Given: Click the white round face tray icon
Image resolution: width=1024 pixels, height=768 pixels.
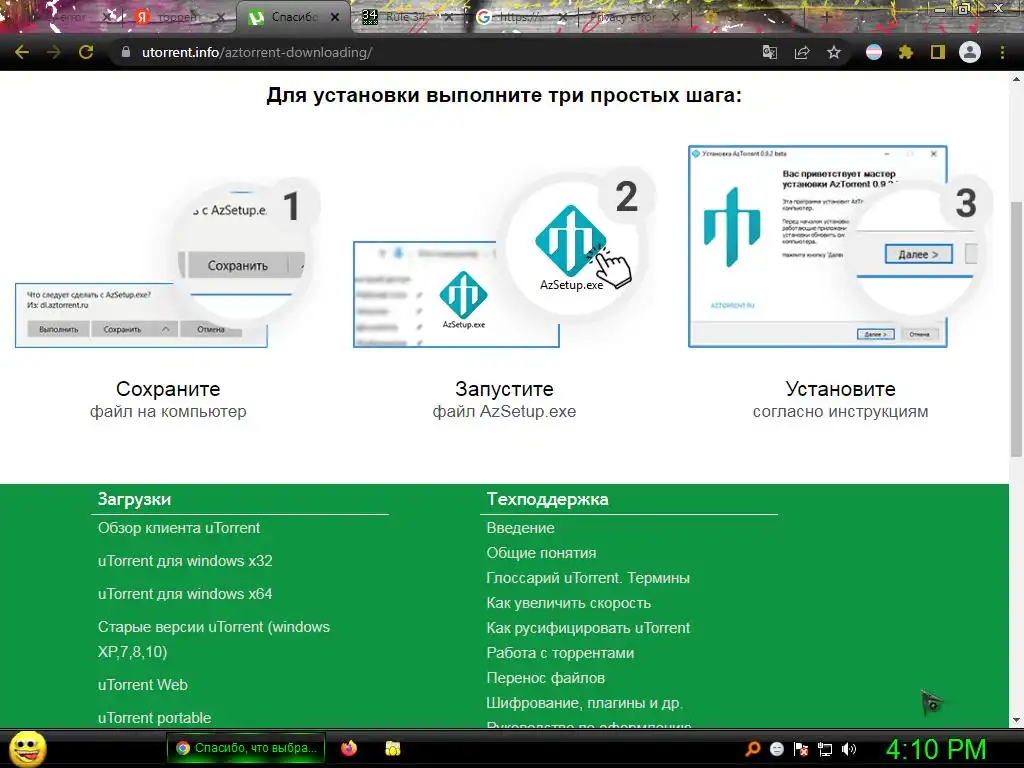Looking at the screenshot, I should [x=777, y=749].
